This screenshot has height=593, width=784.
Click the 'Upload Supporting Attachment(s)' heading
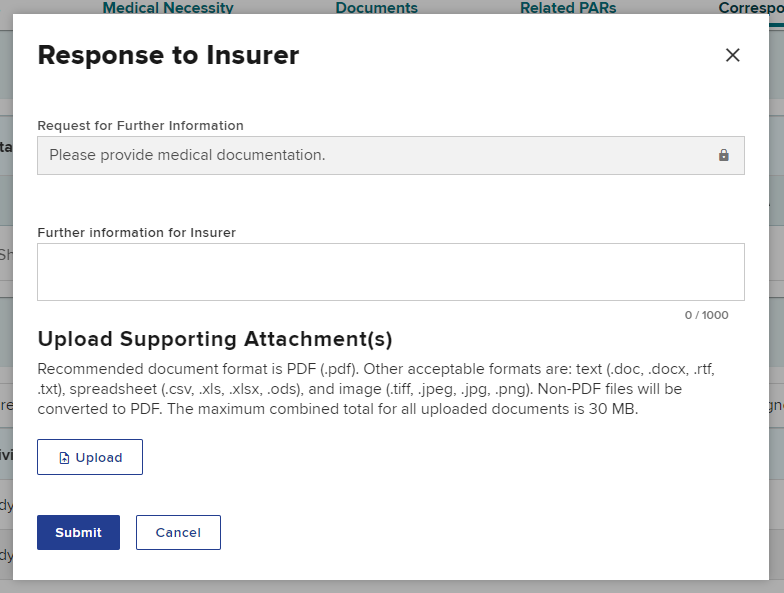tap(214, 338)
